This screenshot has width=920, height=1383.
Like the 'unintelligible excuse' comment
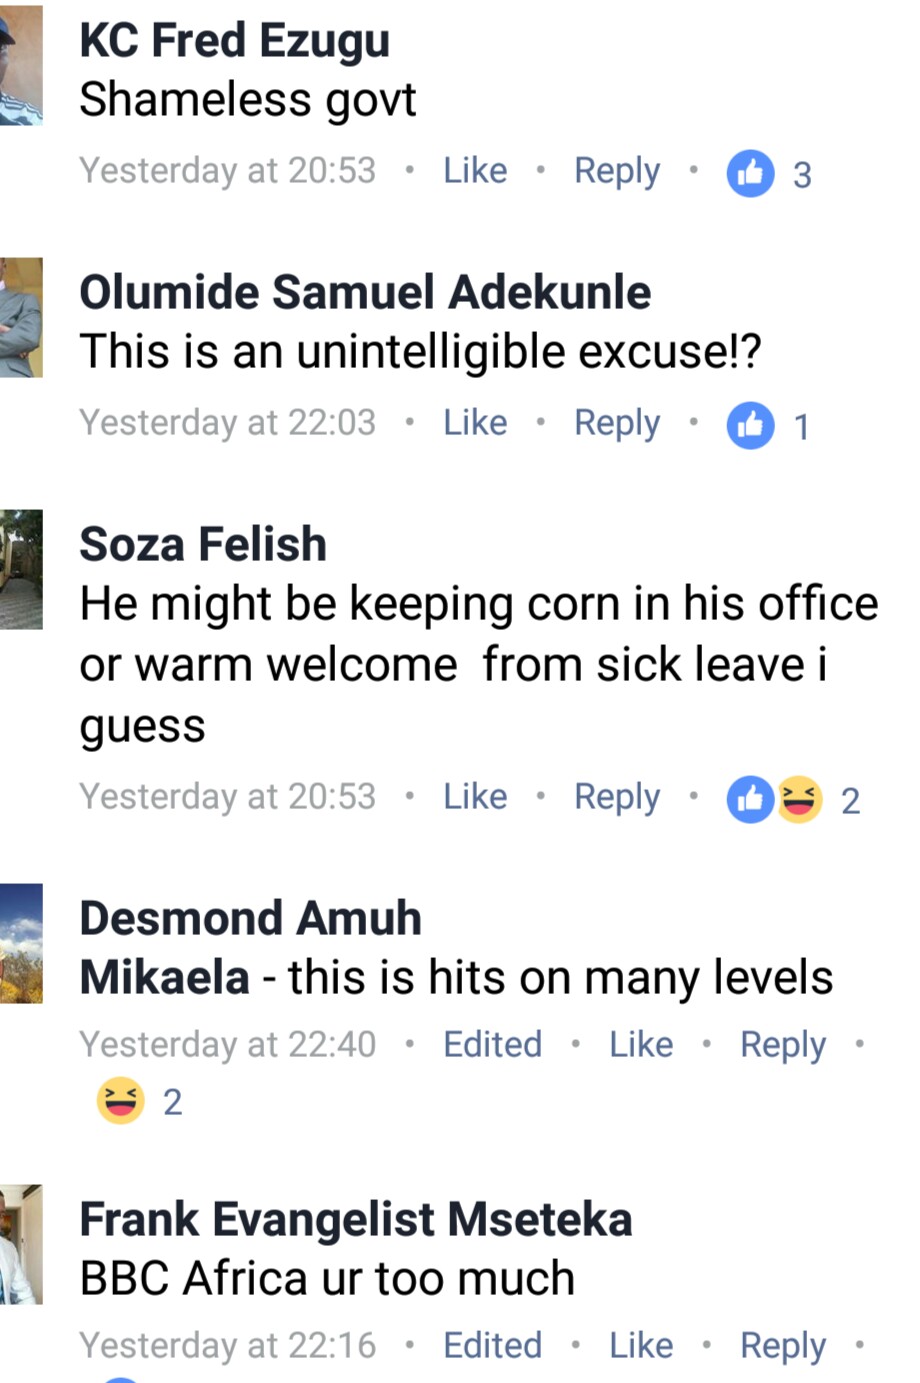click(x=475, y=423)
